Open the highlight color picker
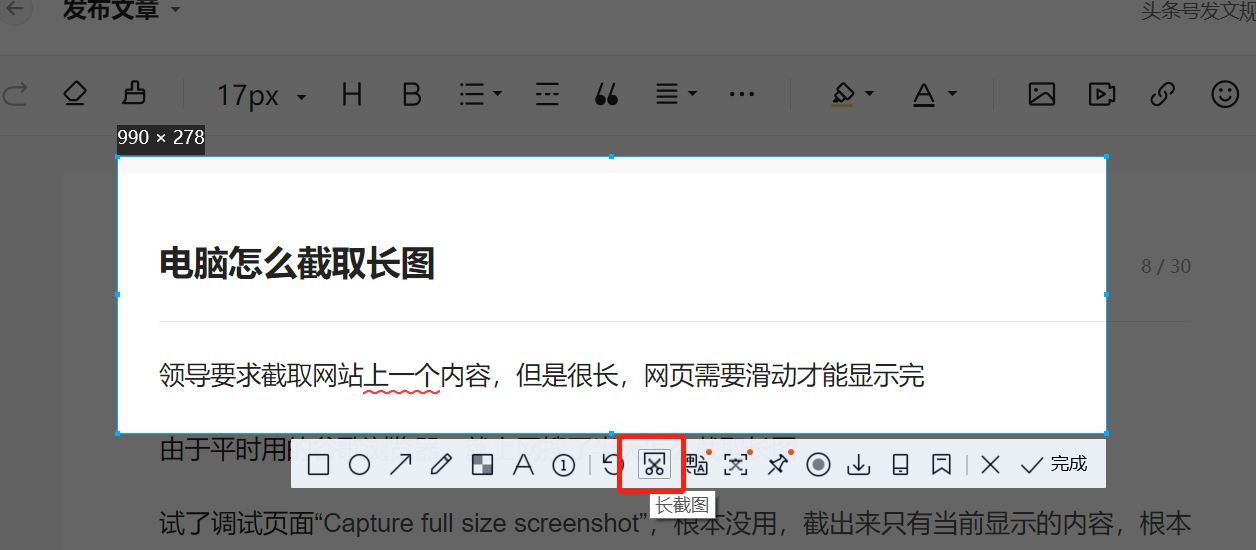 (852, 95)
